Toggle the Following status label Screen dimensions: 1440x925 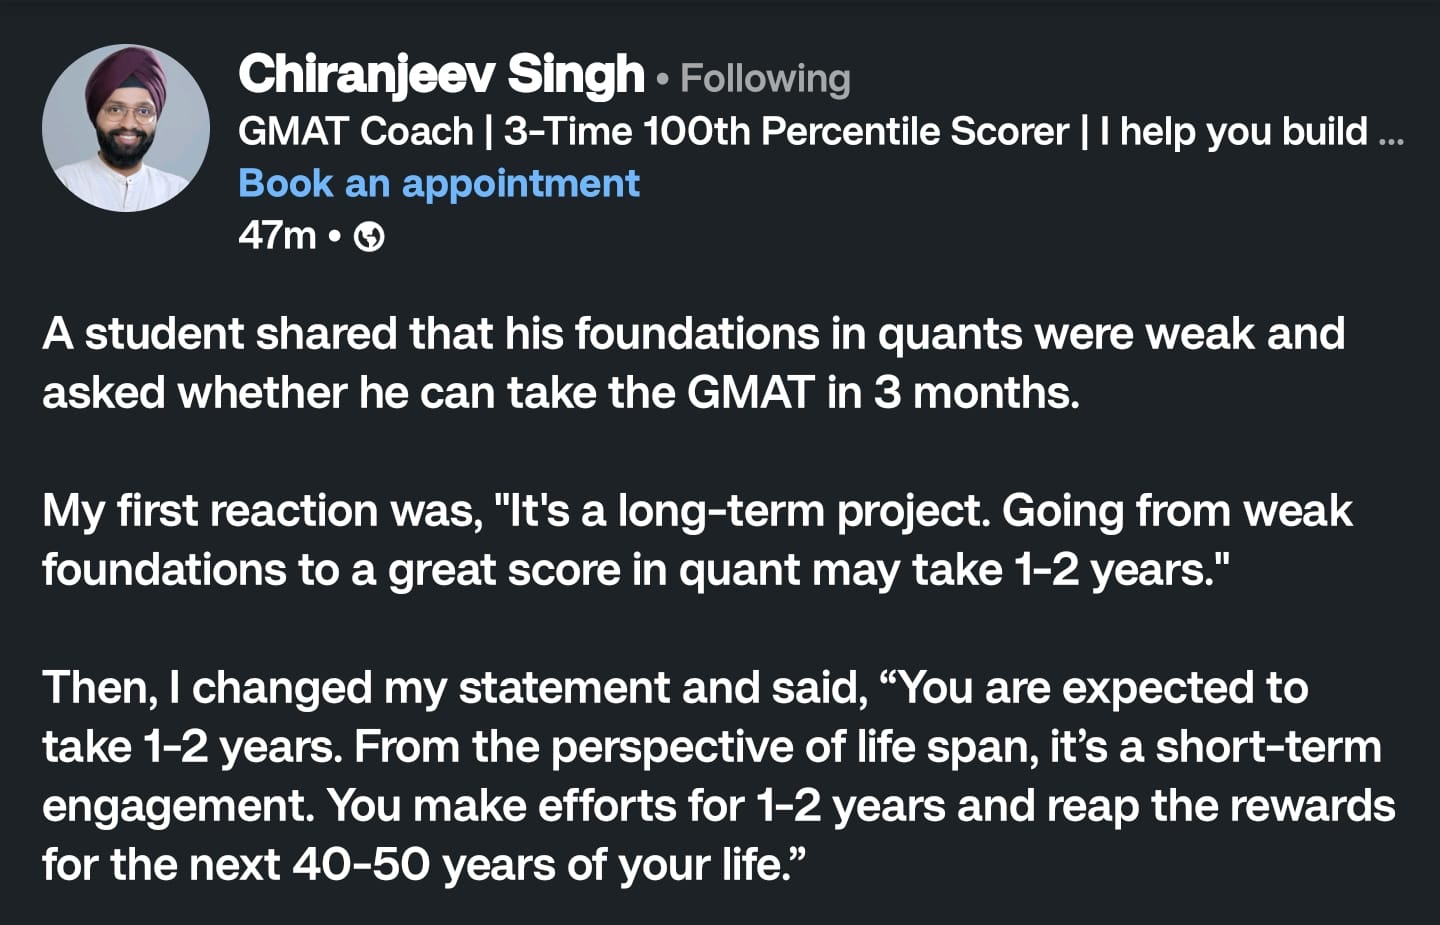[x=765, y=79]
